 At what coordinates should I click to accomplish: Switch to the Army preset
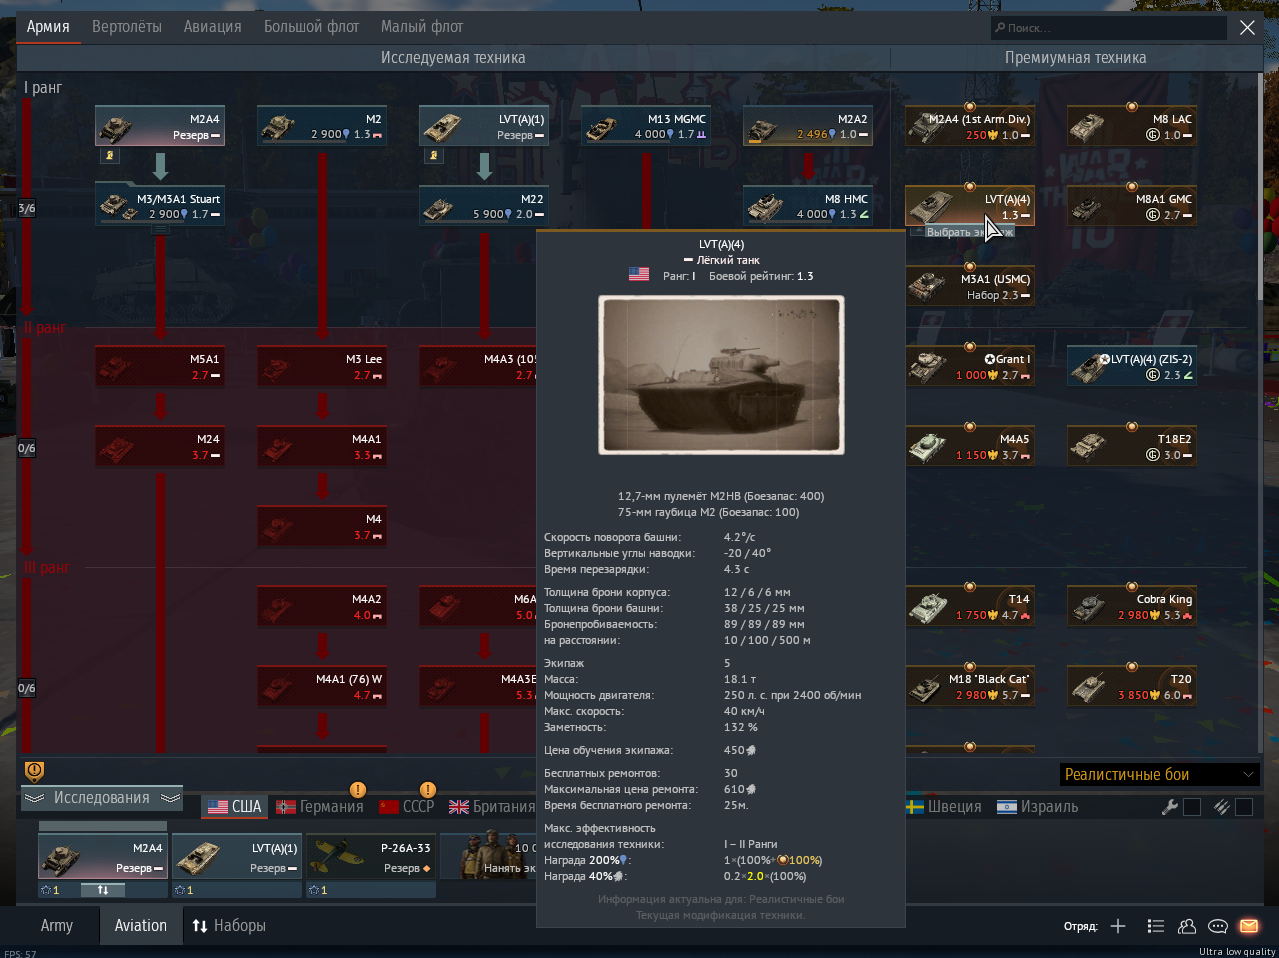coord(57,926)
